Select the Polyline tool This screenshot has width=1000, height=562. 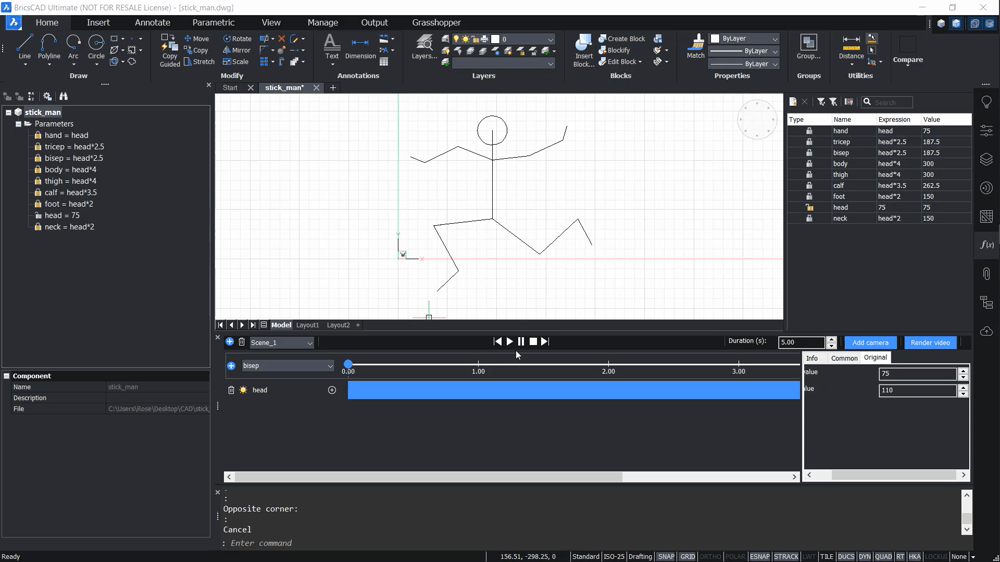coord(48,48)
